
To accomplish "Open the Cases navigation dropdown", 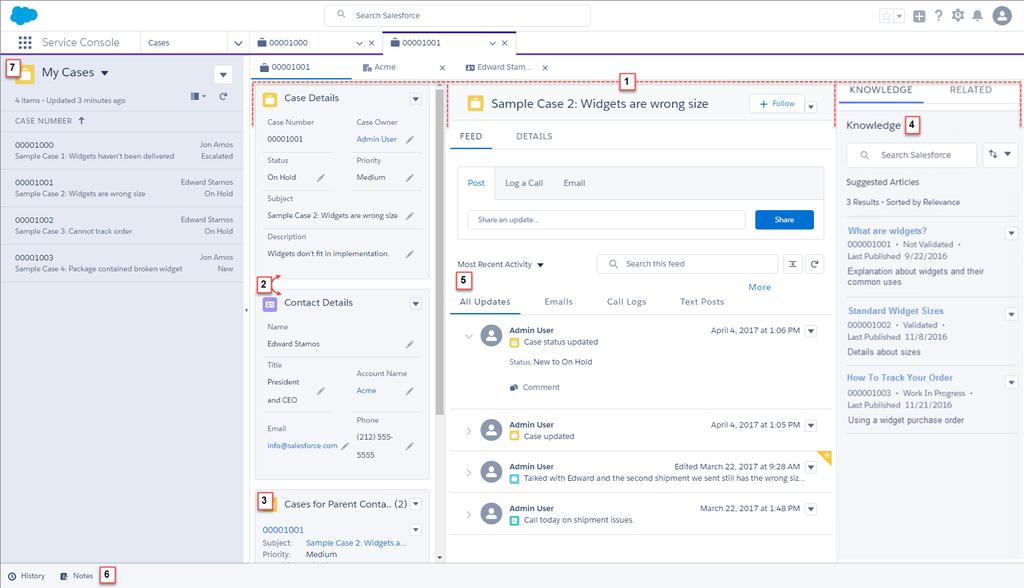I will pyautogui.click(x=238, y=43).
